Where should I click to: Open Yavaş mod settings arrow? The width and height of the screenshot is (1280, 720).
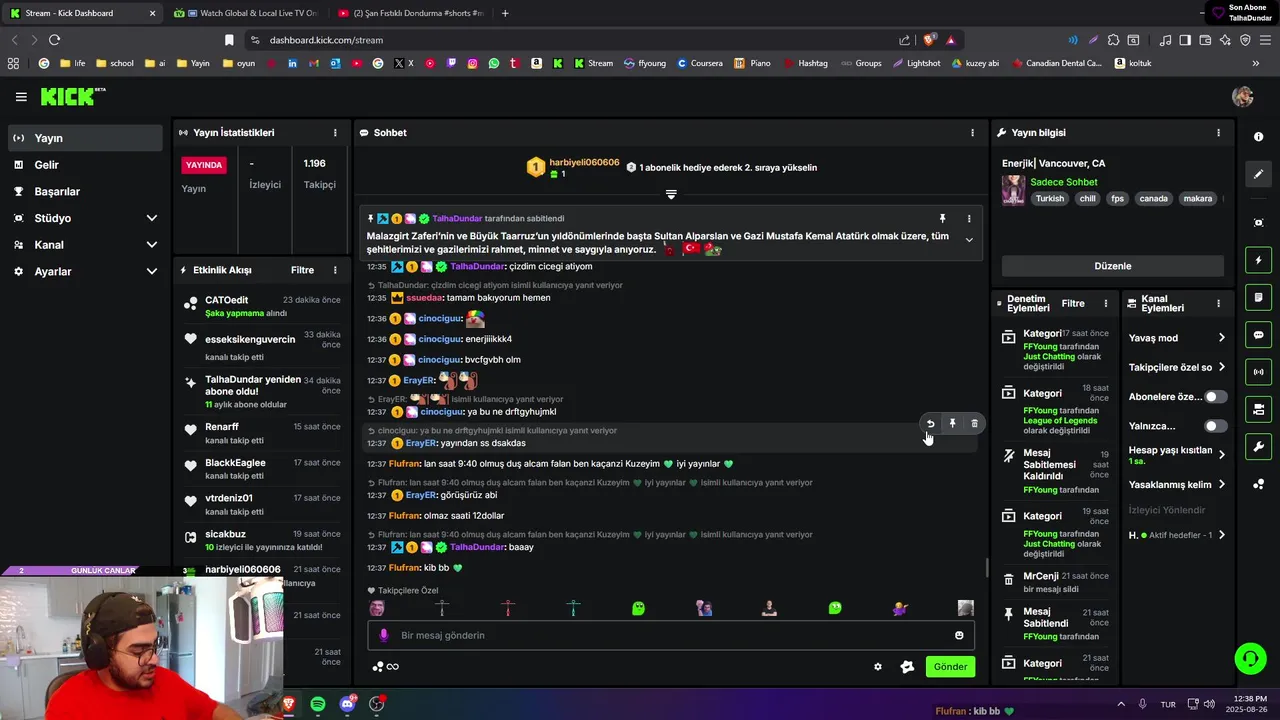tap(1221, 338)
